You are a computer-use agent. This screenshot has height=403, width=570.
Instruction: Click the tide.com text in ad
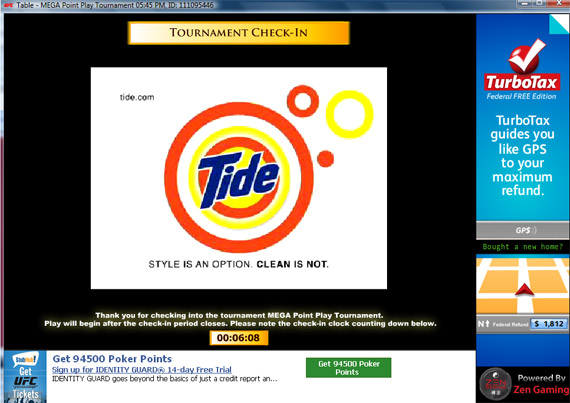137,97
